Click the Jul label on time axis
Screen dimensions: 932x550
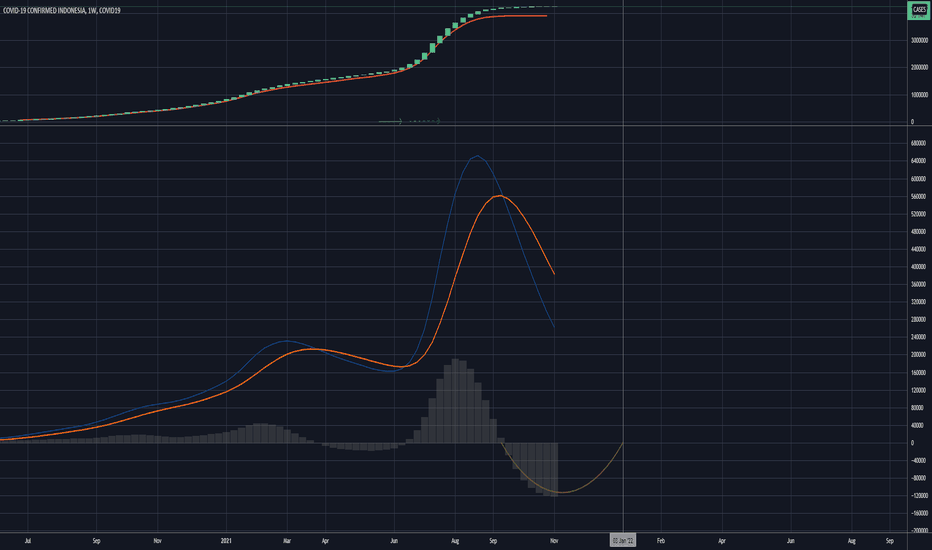[28, 540]
